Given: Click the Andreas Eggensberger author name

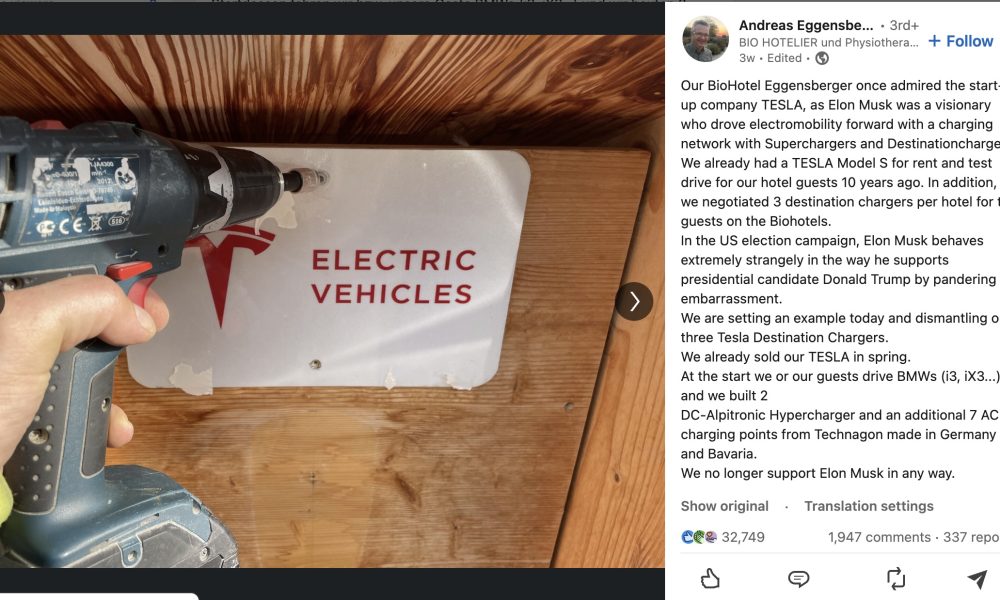Looking at the screenshot, I should point(806,26).
